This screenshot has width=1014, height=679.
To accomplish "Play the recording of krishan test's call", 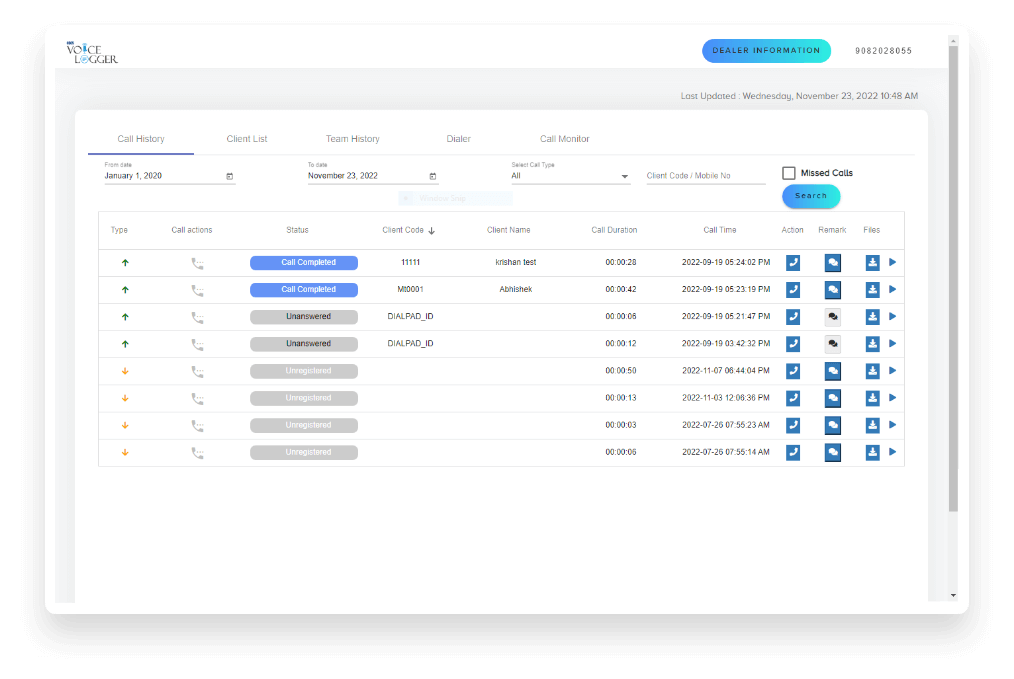I will pyautogui.click(x=893, y=262).
